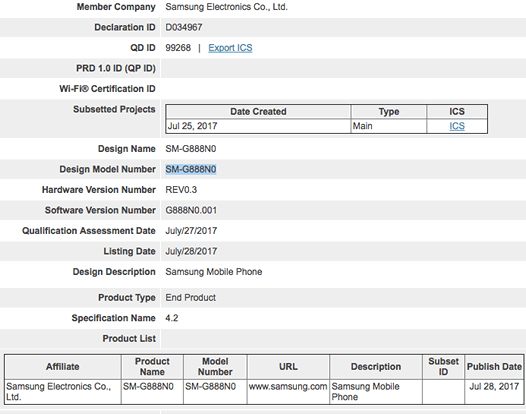Image resolution: width=526 pixels, height=414 pixels.
Task: Click the Product Type value End Product
Action: point(191,298)
